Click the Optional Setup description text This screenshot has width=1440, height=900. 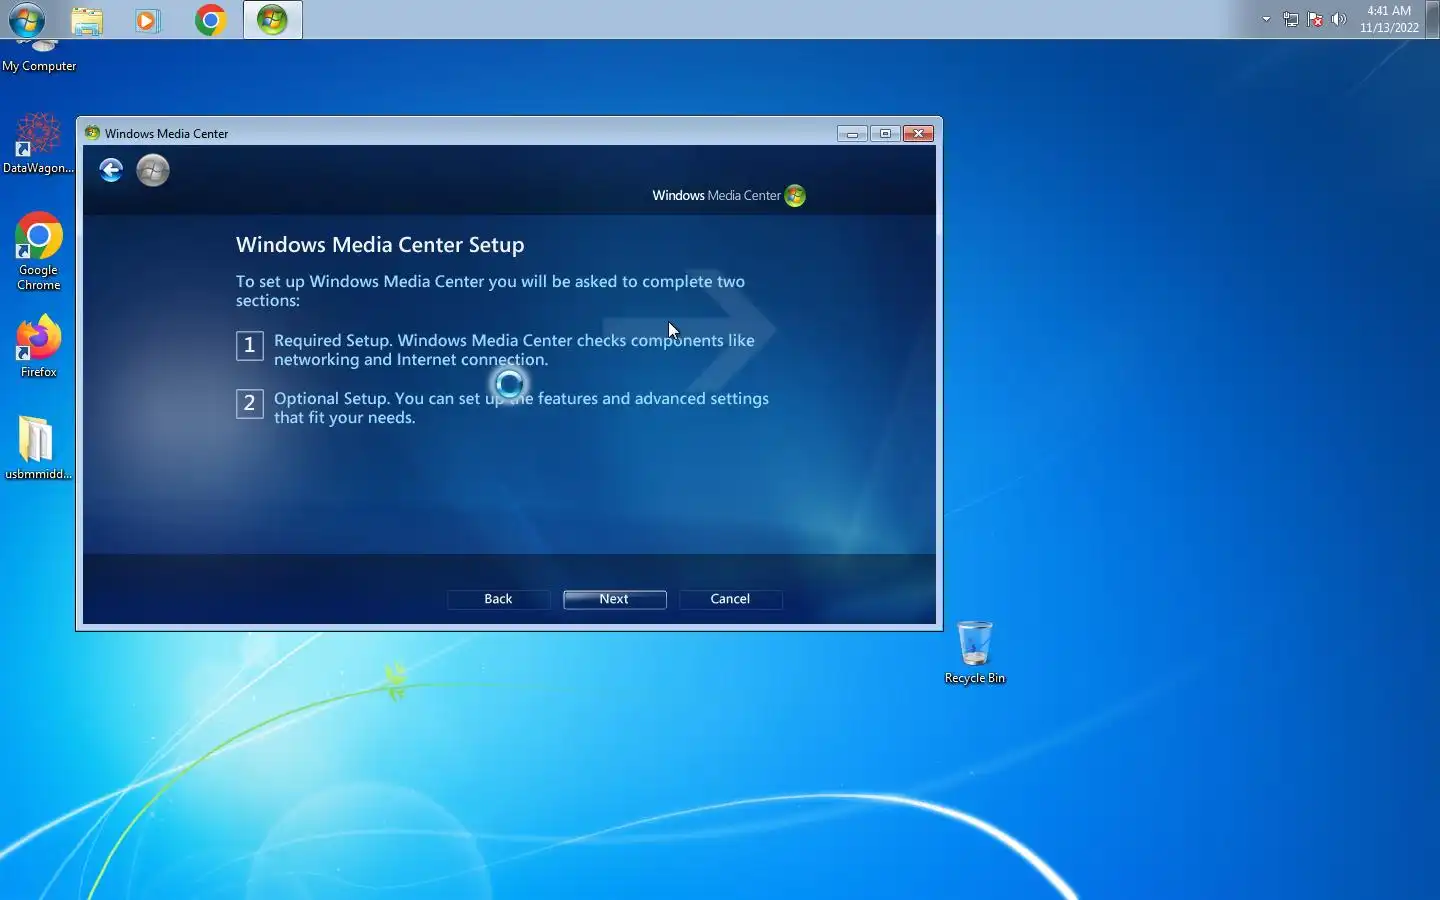(521, 408)
